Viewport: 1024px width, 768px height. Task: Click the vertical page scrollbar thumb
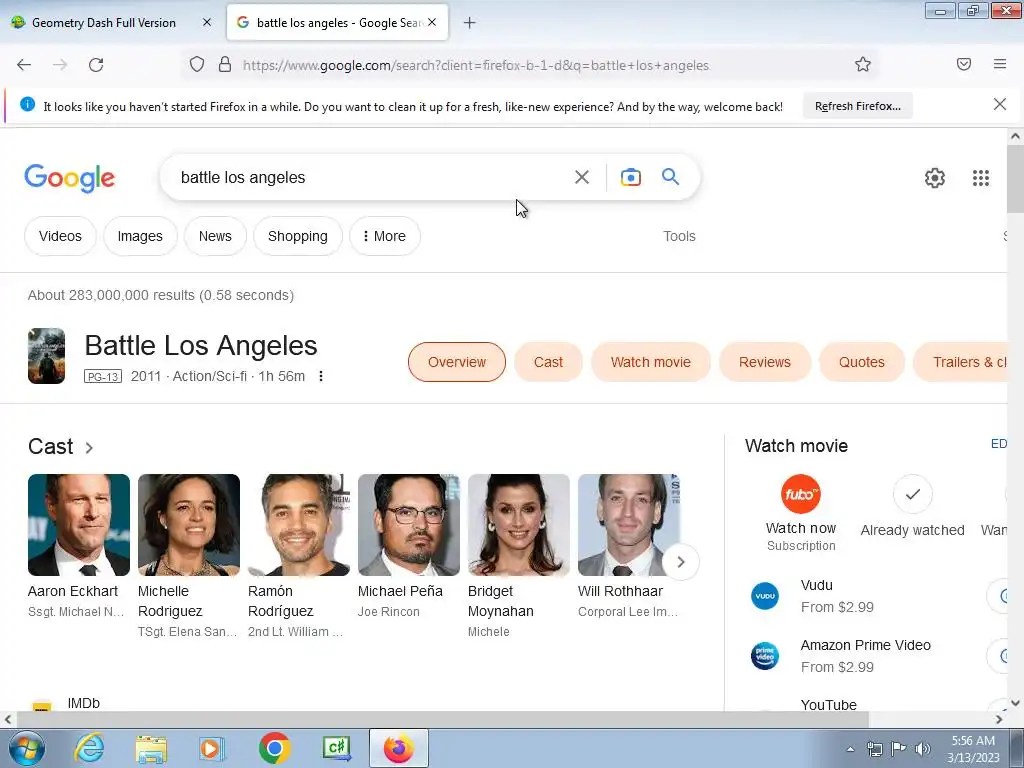click(1015, 179)
